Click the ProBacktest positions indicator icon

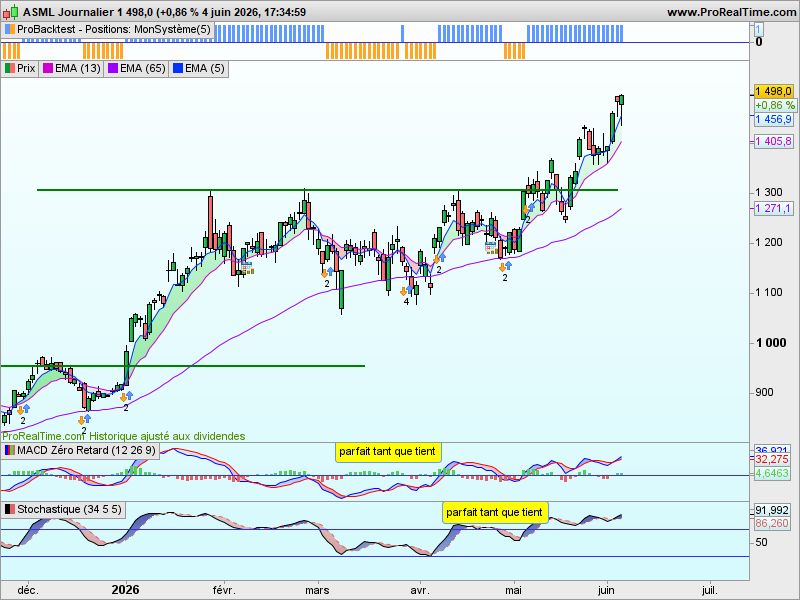(9, 30)
